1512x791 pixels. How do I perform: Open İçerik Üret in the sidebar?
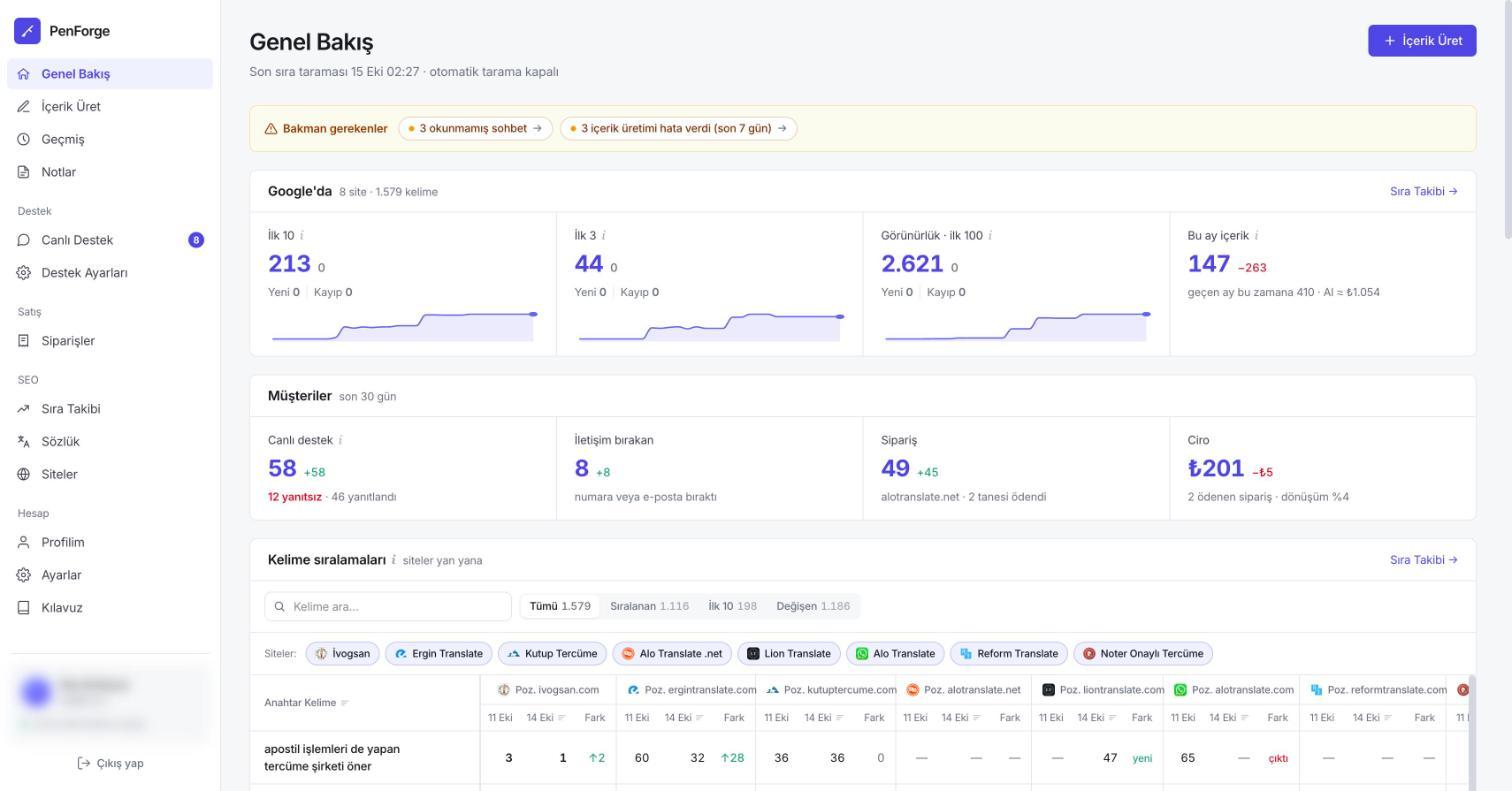click(x=110, y=107)
